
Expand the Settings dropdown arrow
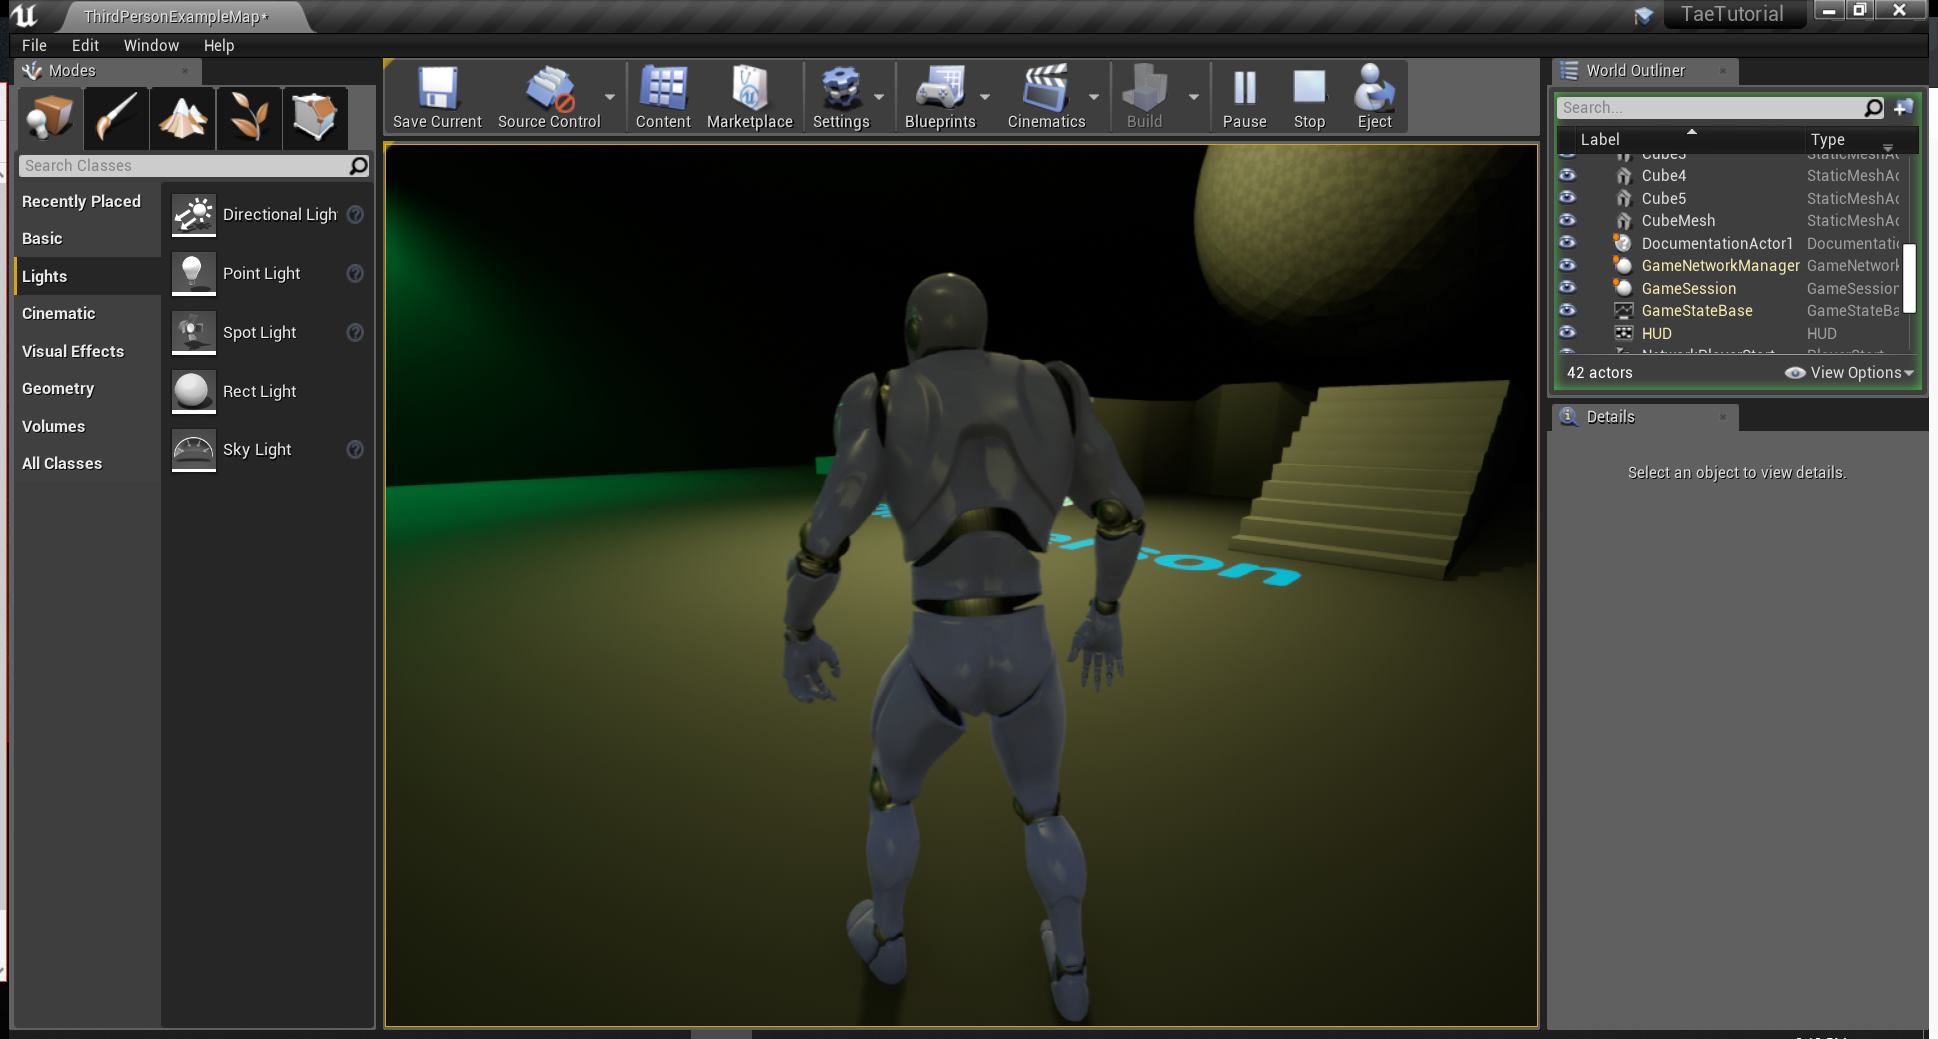pyautogui.click(x=879, y=97)
